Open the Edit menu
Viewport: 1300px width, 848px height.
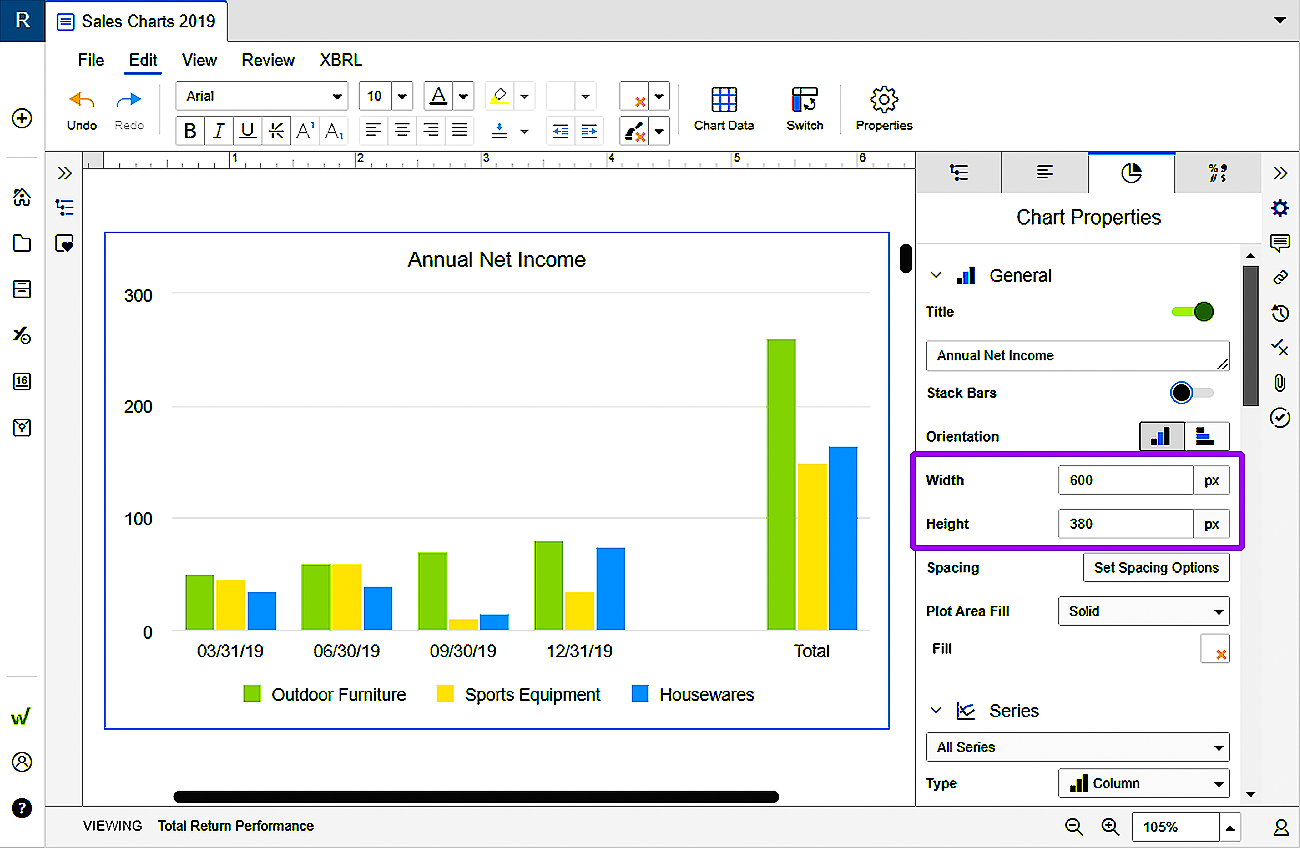143,60
